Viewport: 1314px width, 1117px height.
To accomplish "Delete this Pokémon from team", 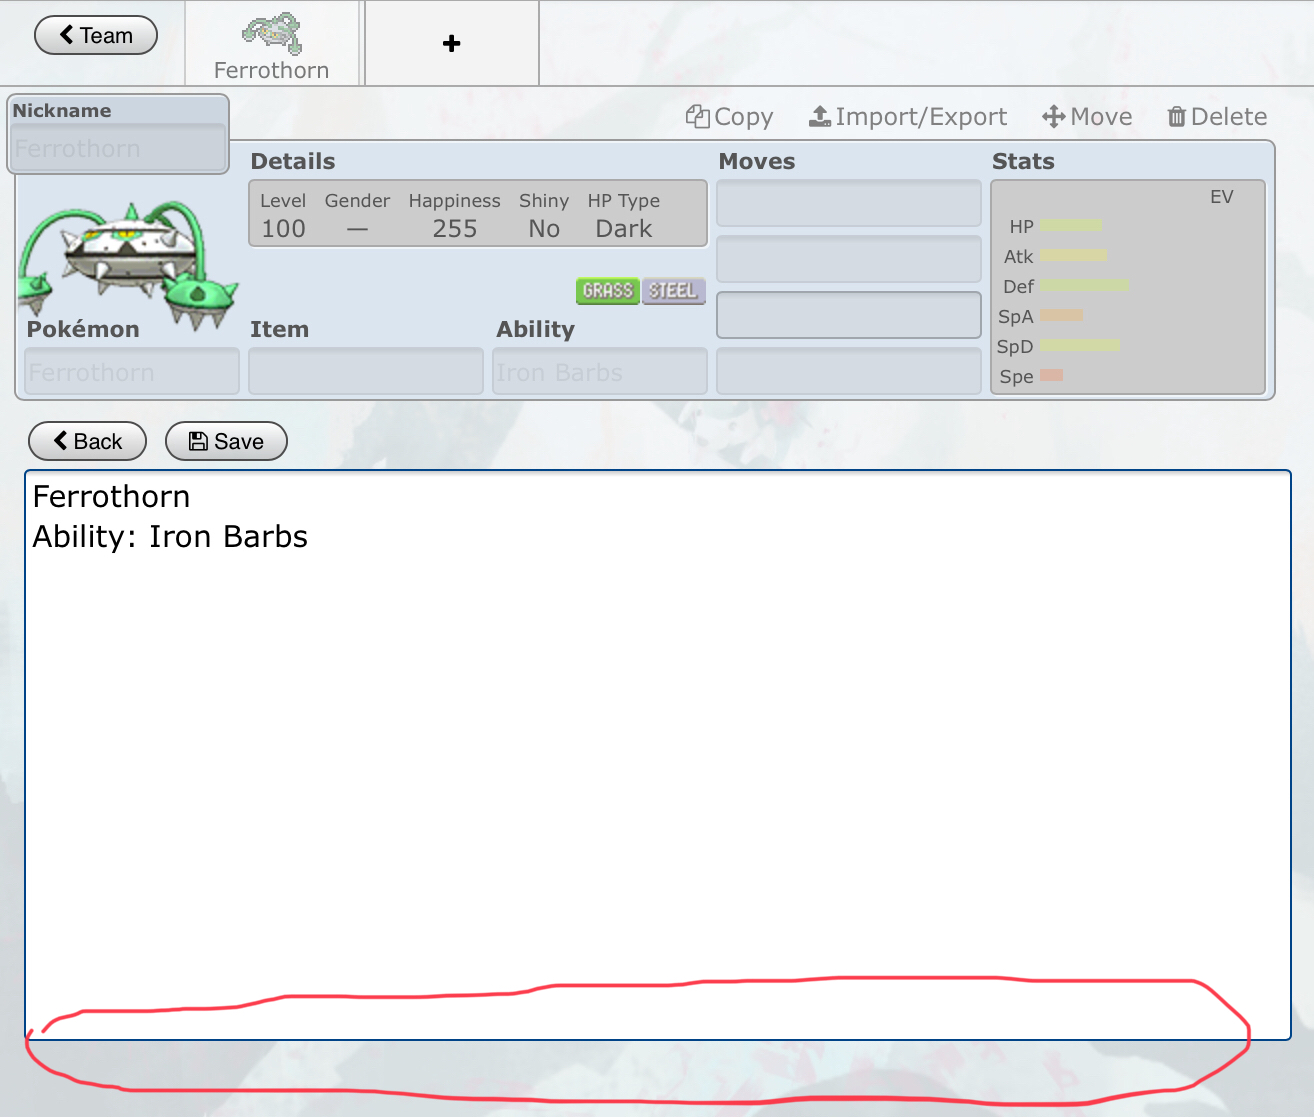I will 1217,117.
